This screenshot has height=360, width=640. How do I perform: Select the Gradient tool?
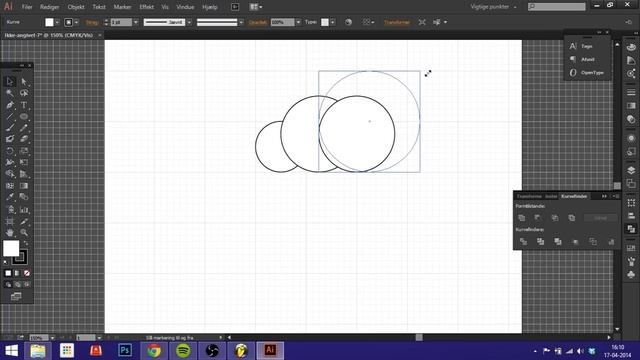pyautogui.click(x=24, y=186)
